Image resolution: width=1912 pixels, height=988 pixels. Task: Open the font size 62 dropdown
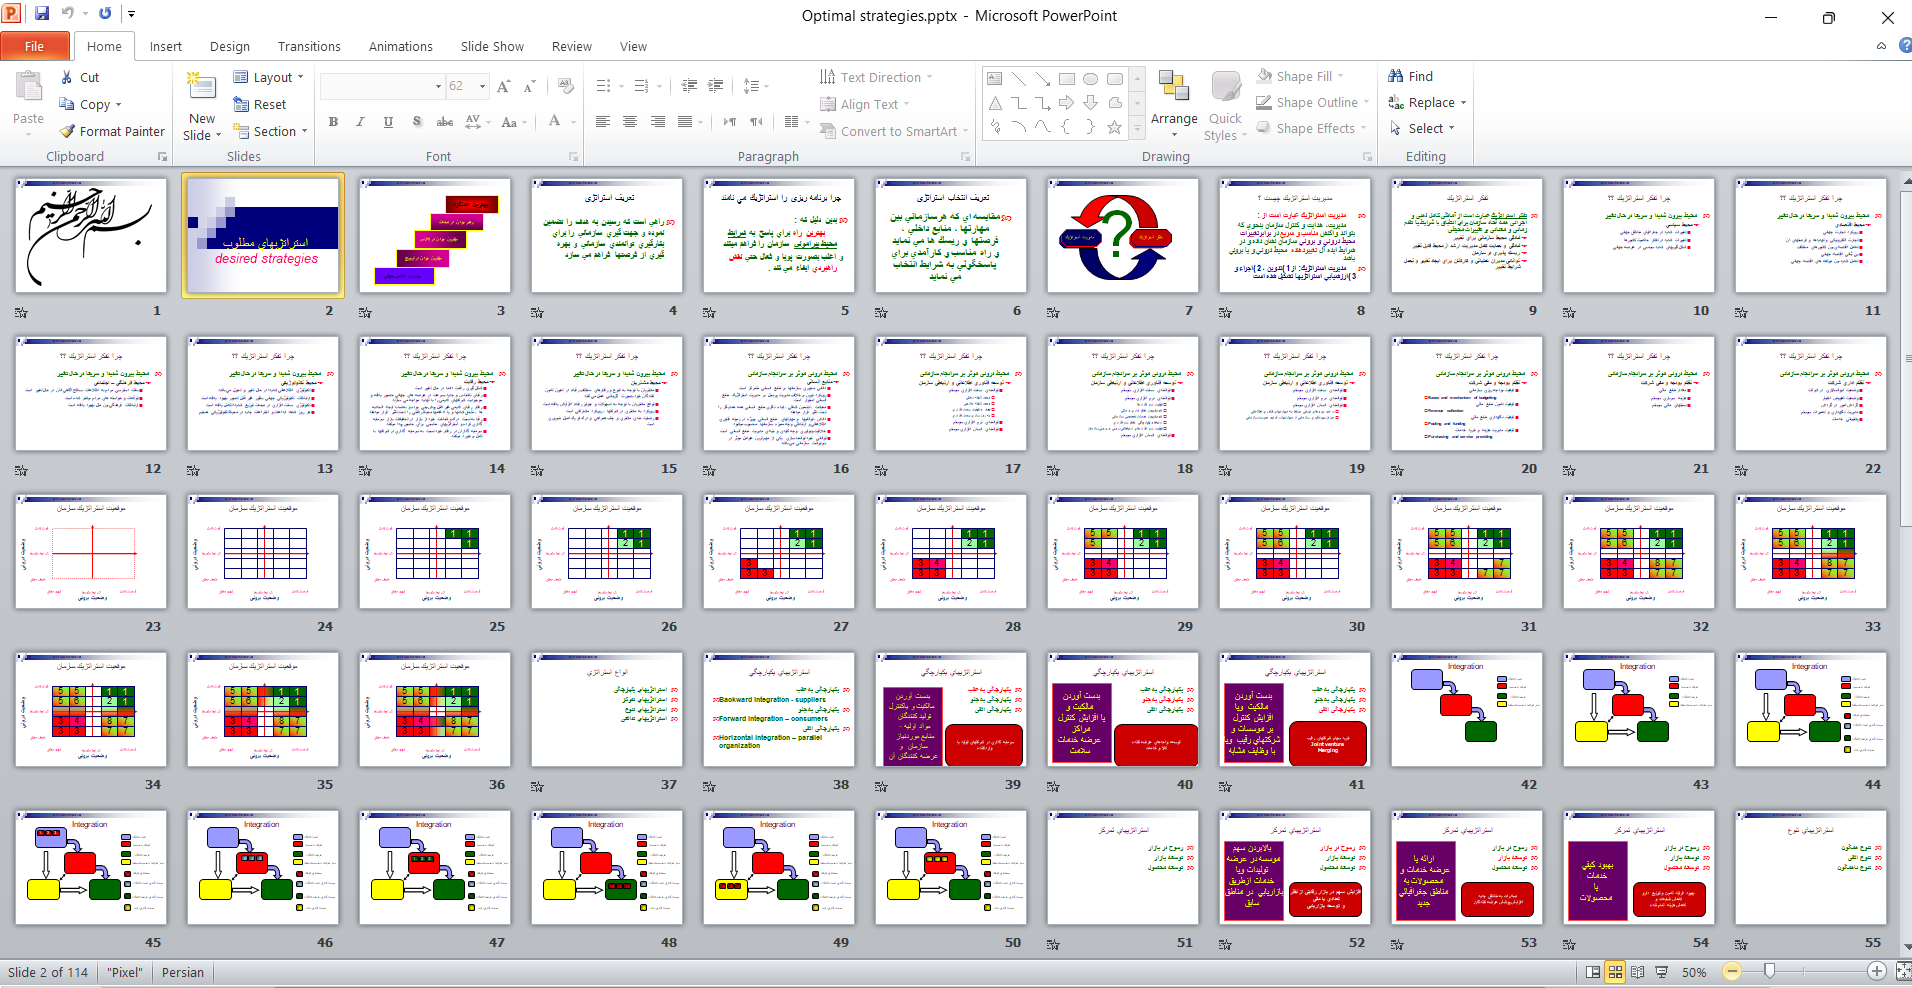coord(482,86)
